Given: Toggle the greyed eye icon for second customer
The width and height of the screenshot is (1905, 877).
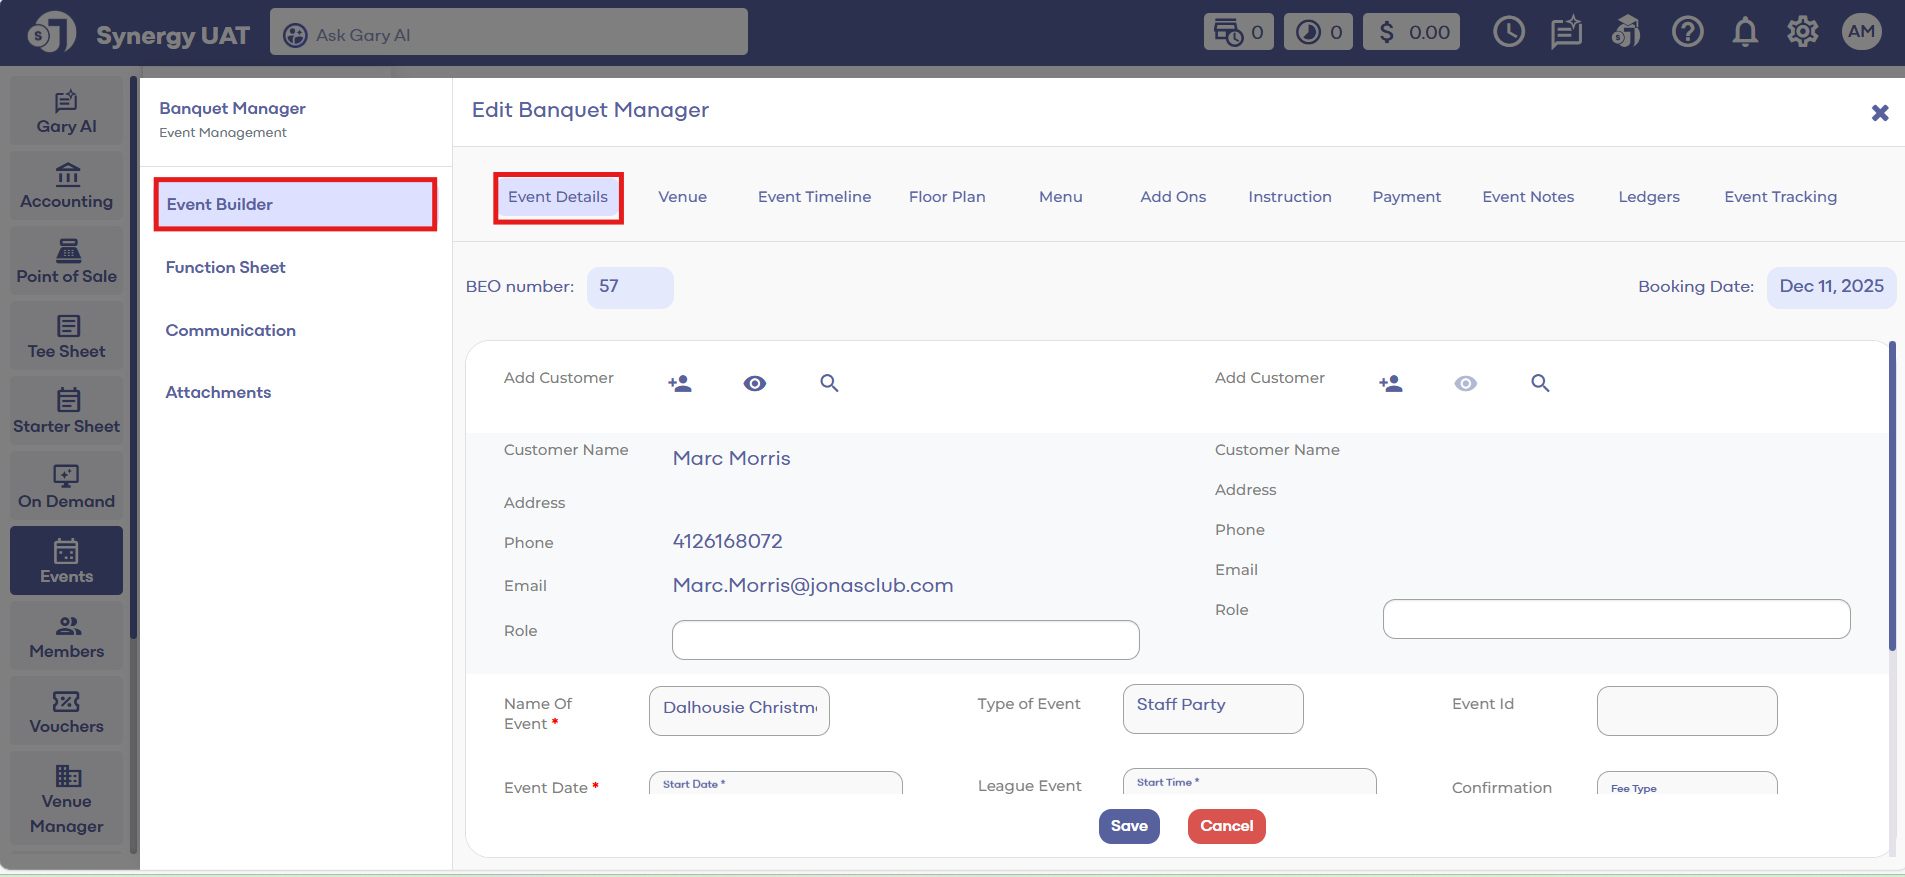Looking at the screenshot, I should coord(1465,383).
